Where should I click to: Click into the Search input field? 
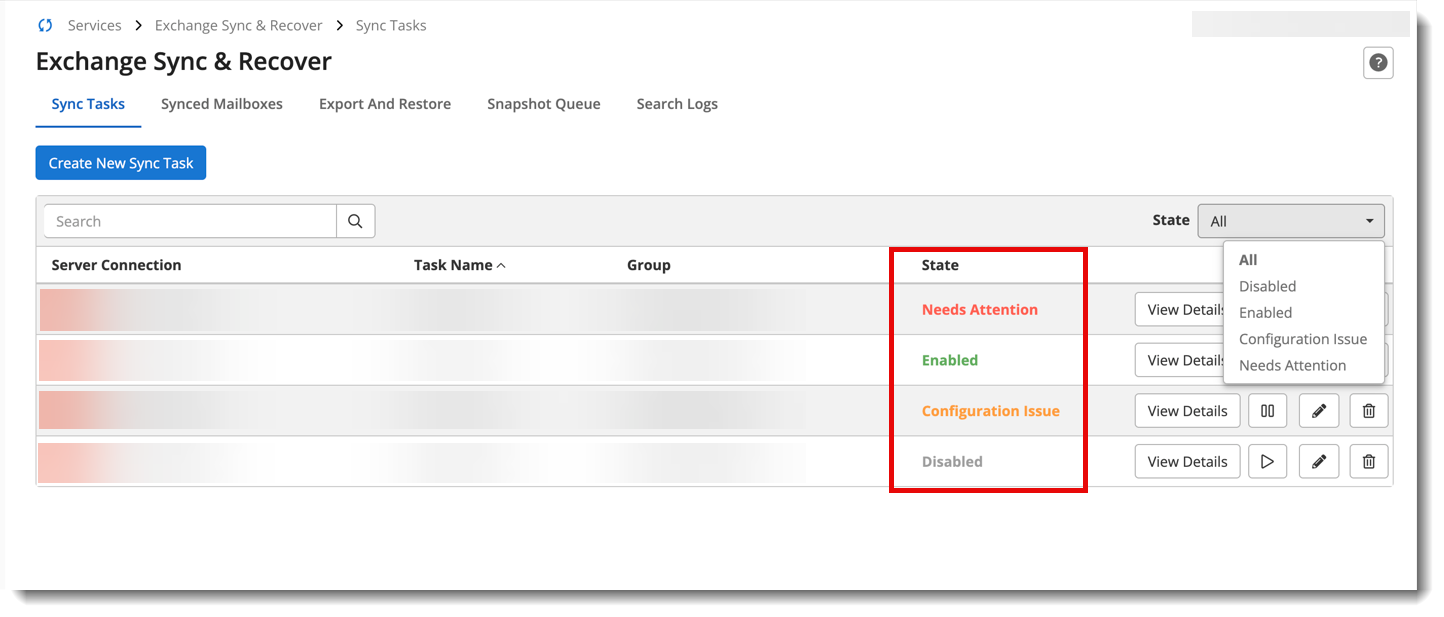(x=190, y=221)
